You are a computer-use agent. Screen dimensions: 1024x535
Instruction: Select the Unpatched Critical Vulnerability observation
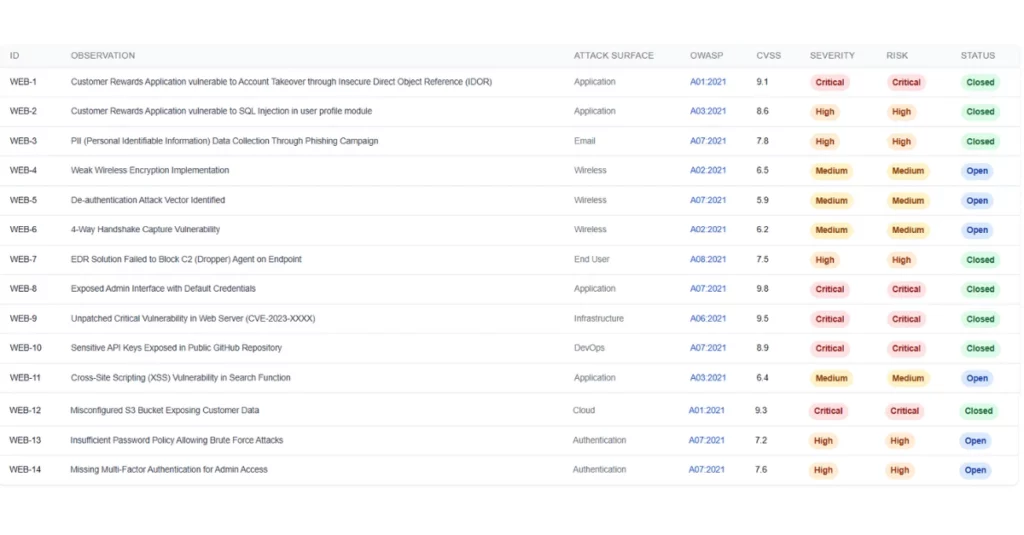coord(193,318)
